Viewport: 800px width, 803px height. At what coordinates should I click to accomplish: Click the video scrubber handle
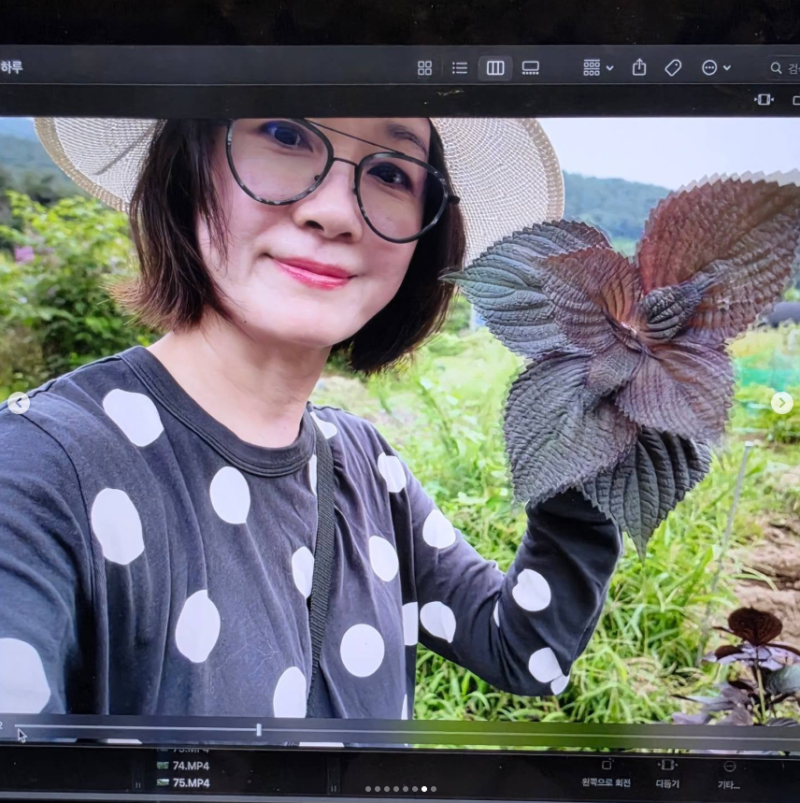(x=259, y=730)
